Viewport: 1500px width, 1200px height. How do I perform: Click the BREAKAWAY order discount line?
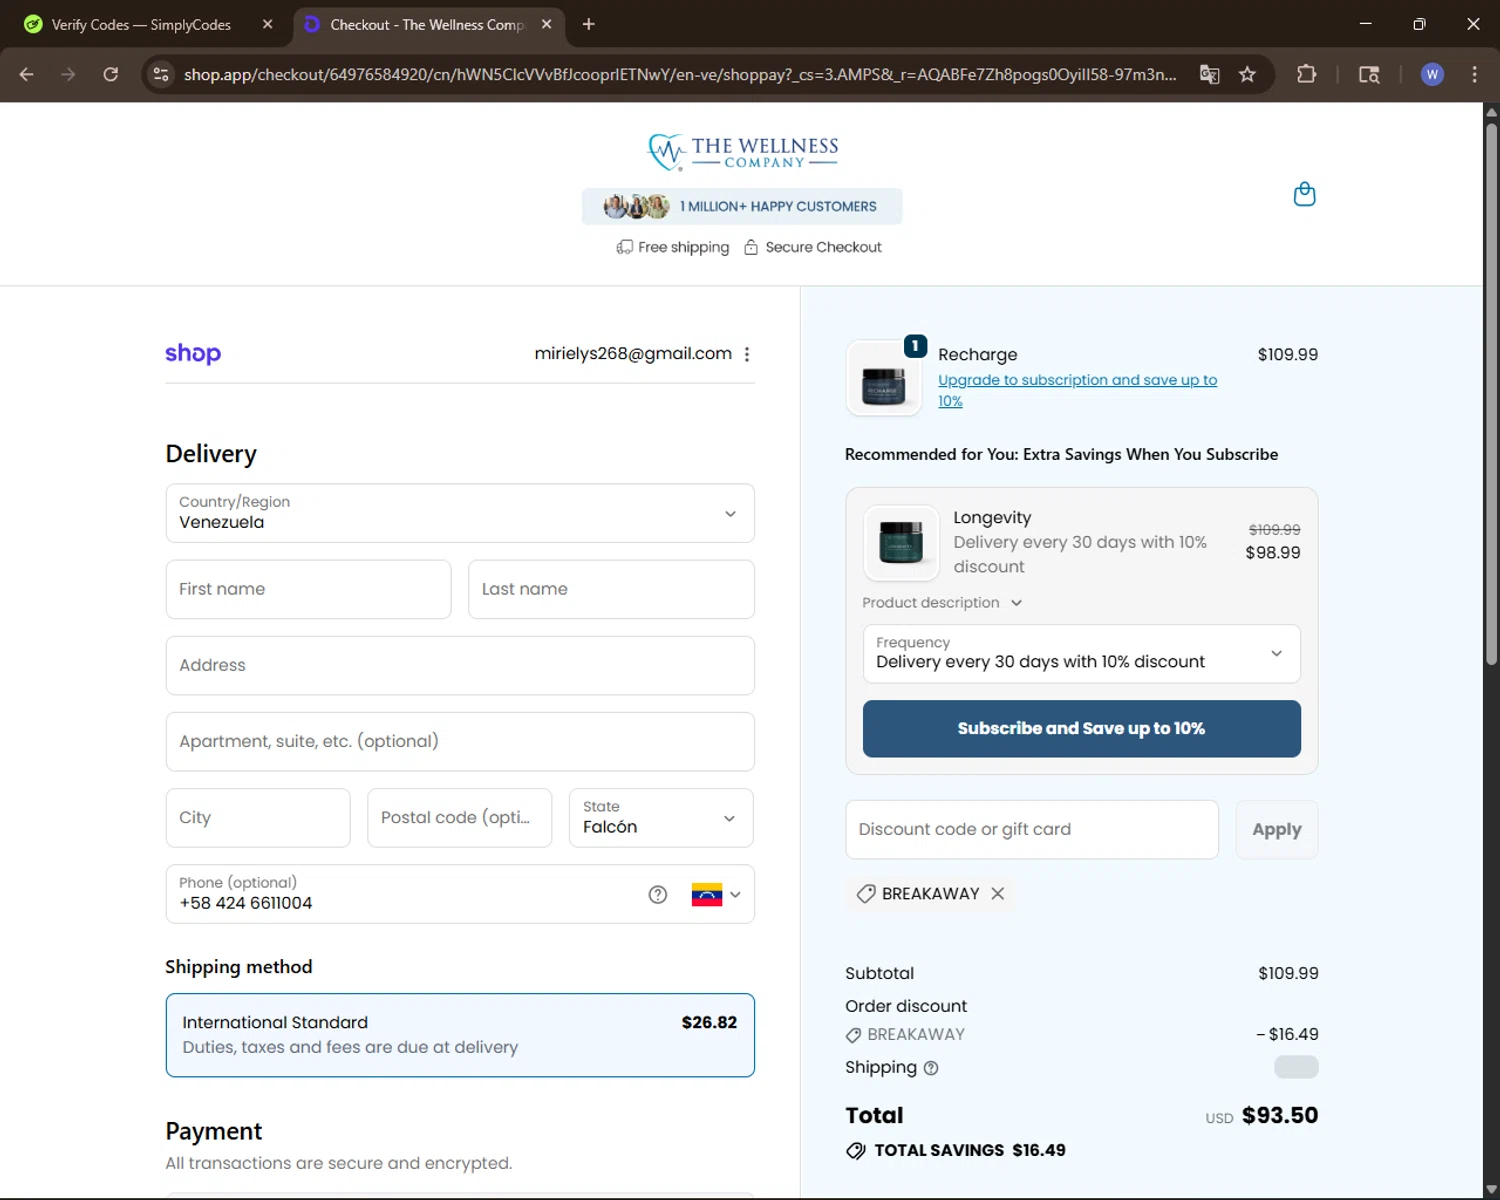pos(1081,1035)
